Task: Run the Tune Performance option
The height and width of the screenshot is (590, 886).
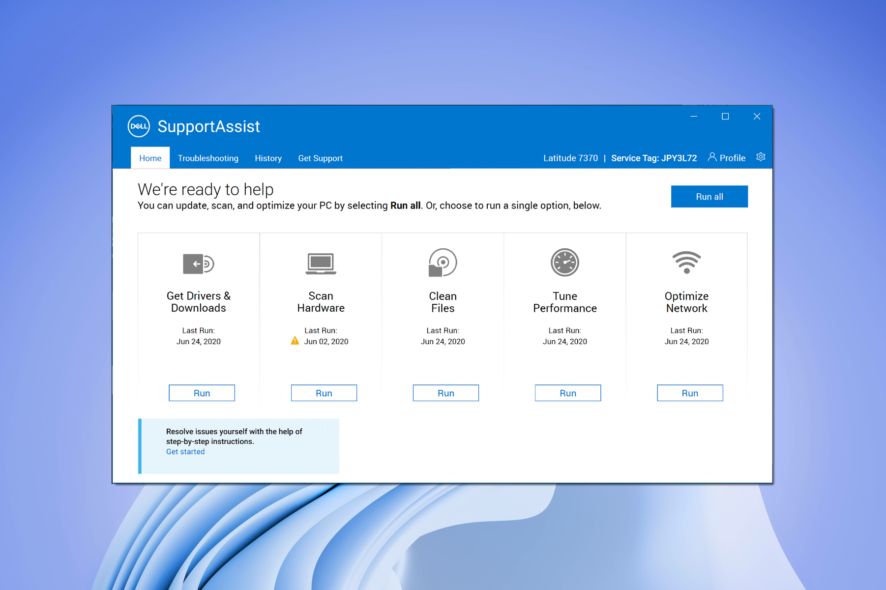Action: [568, 393]
